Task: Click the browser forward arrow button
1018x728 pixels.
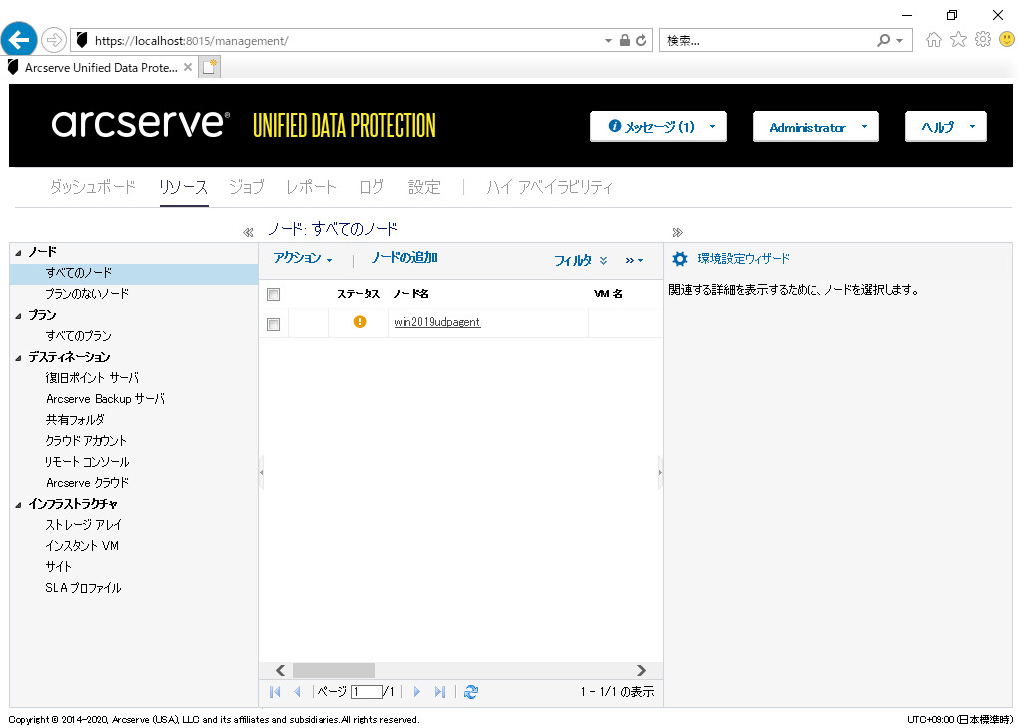Action: click(54, 40)
